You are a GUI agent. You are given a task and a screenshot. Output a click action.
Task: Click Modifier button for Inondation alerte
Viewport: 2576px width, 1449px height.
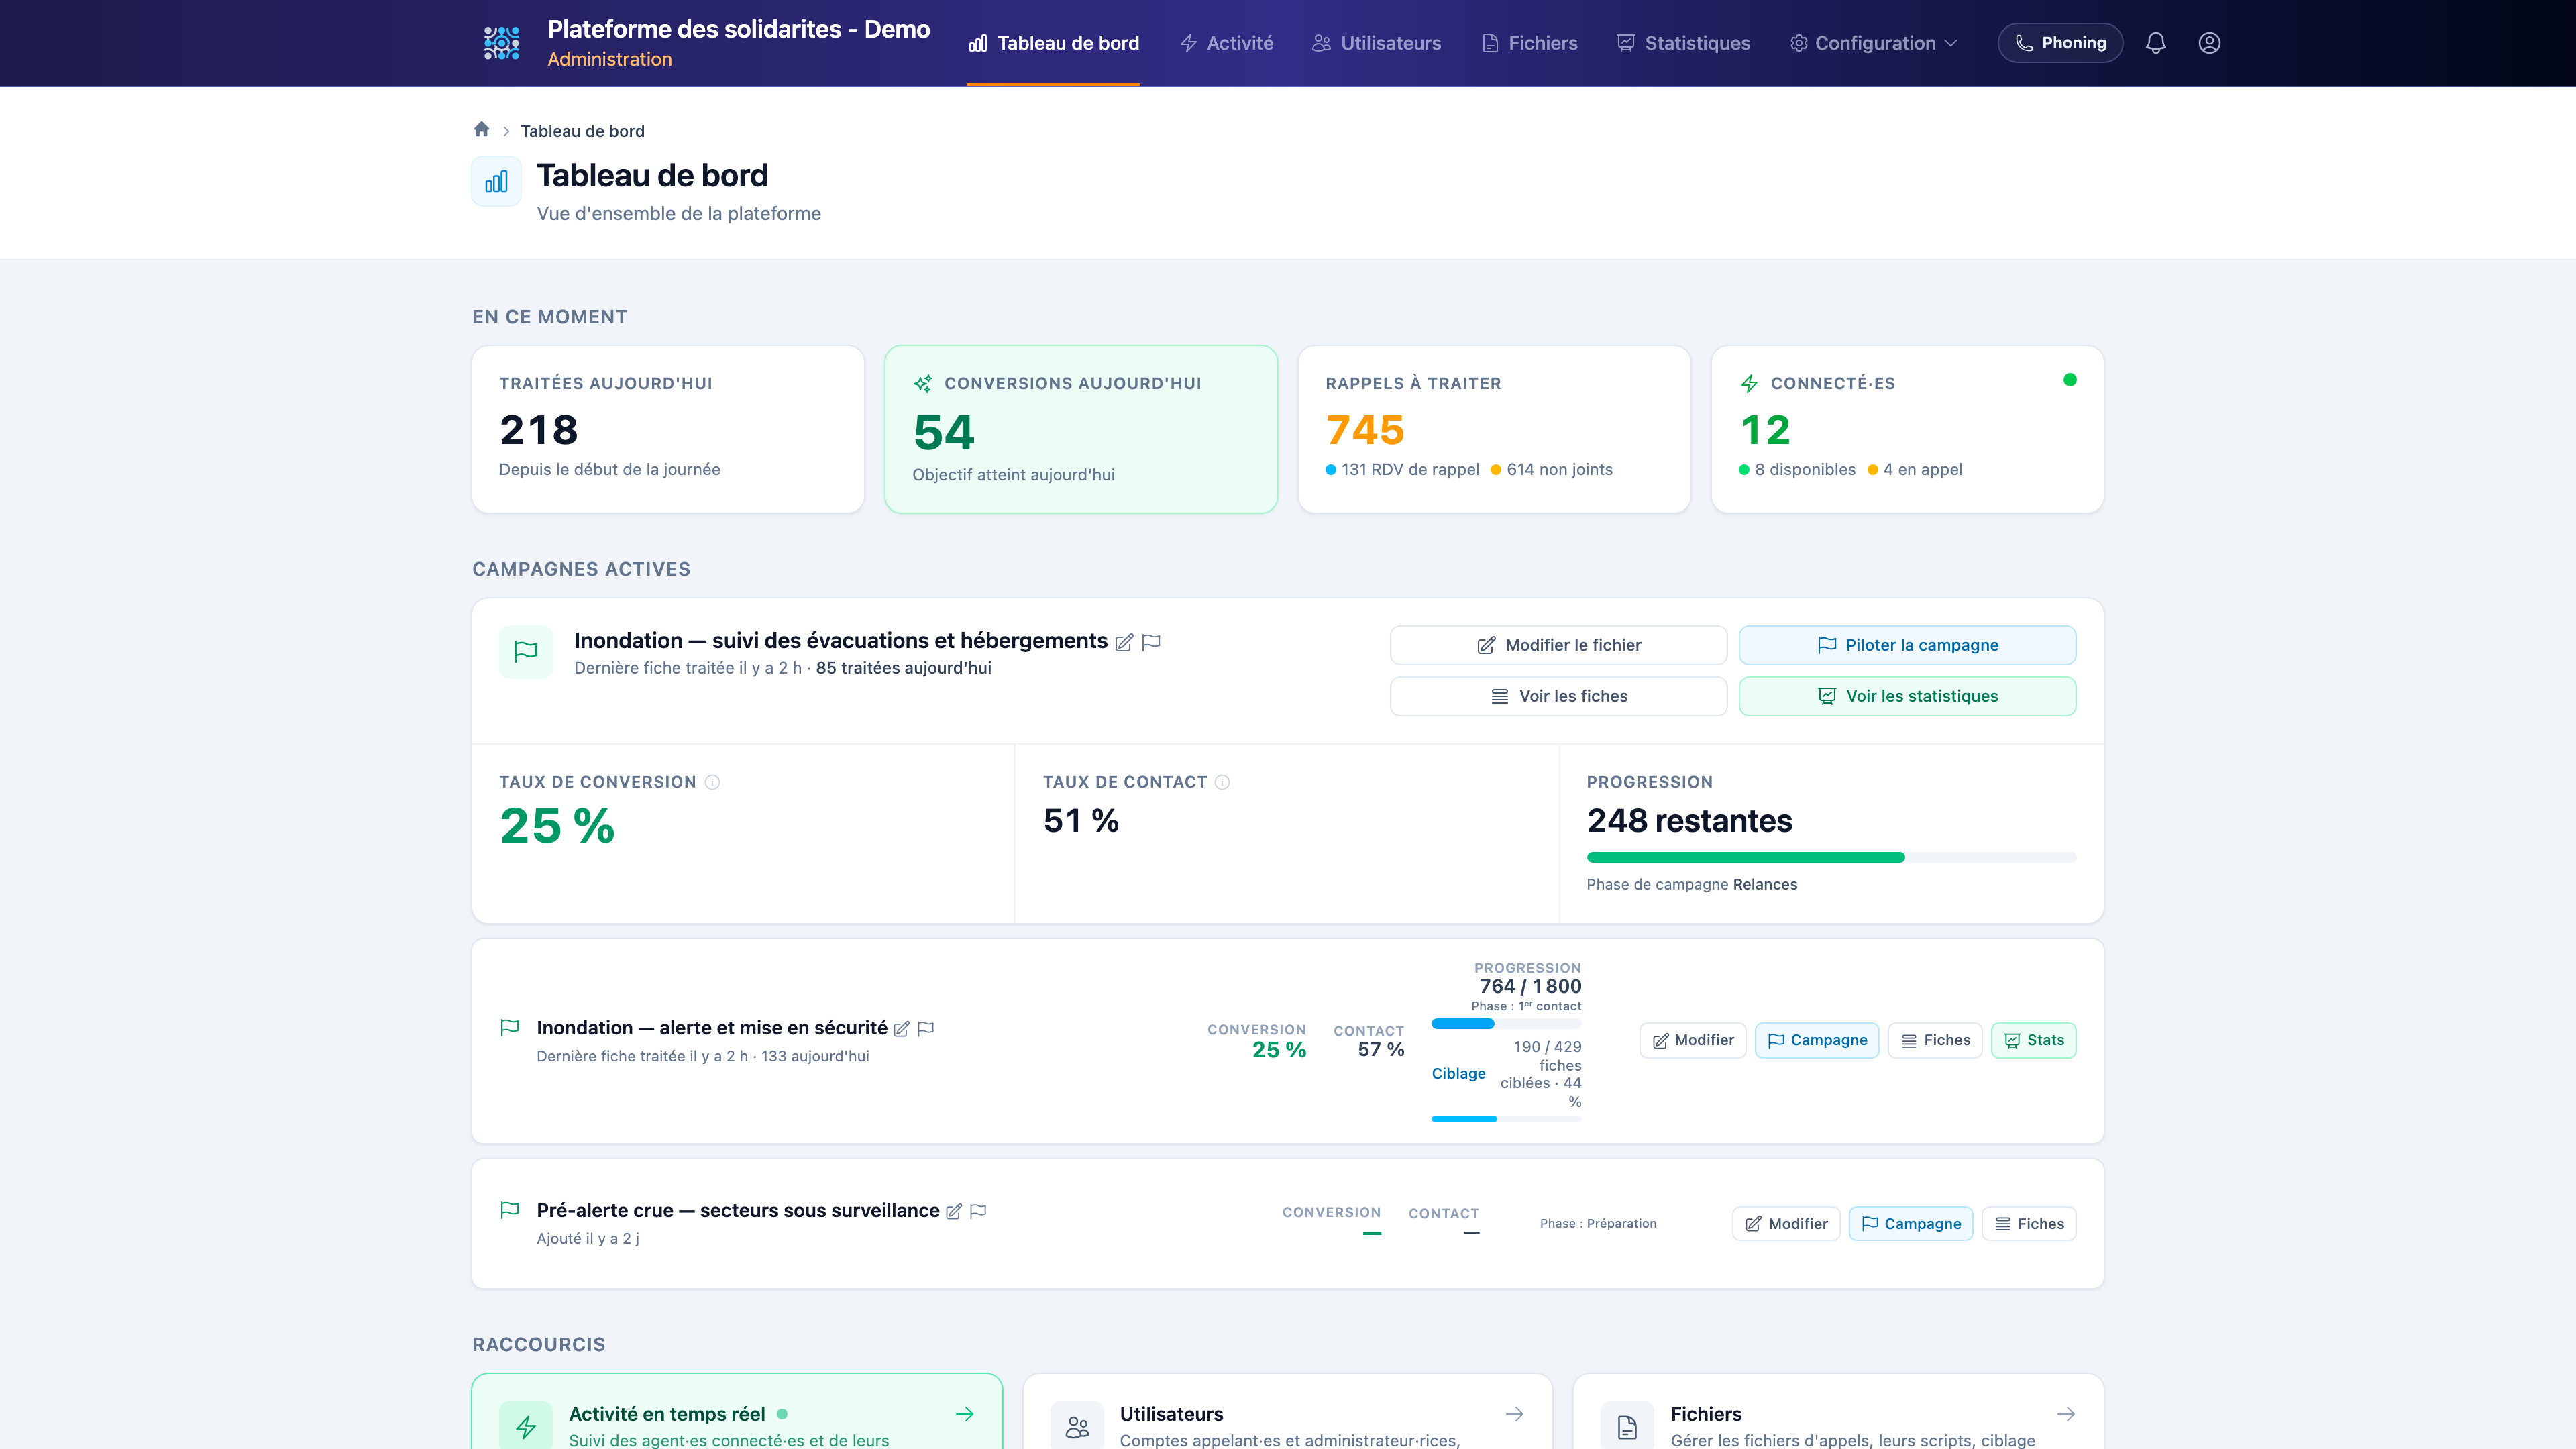1693,1040
